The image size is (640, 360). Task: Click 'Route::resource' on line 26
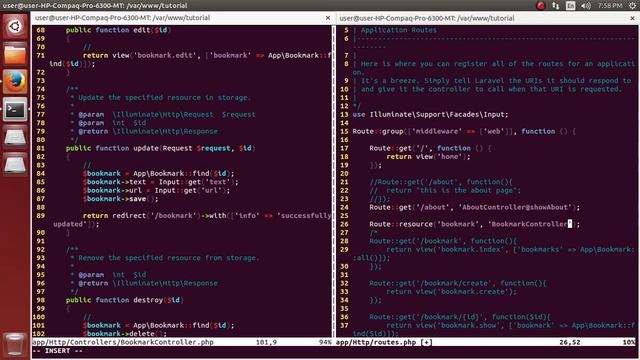tap(401, 224)
